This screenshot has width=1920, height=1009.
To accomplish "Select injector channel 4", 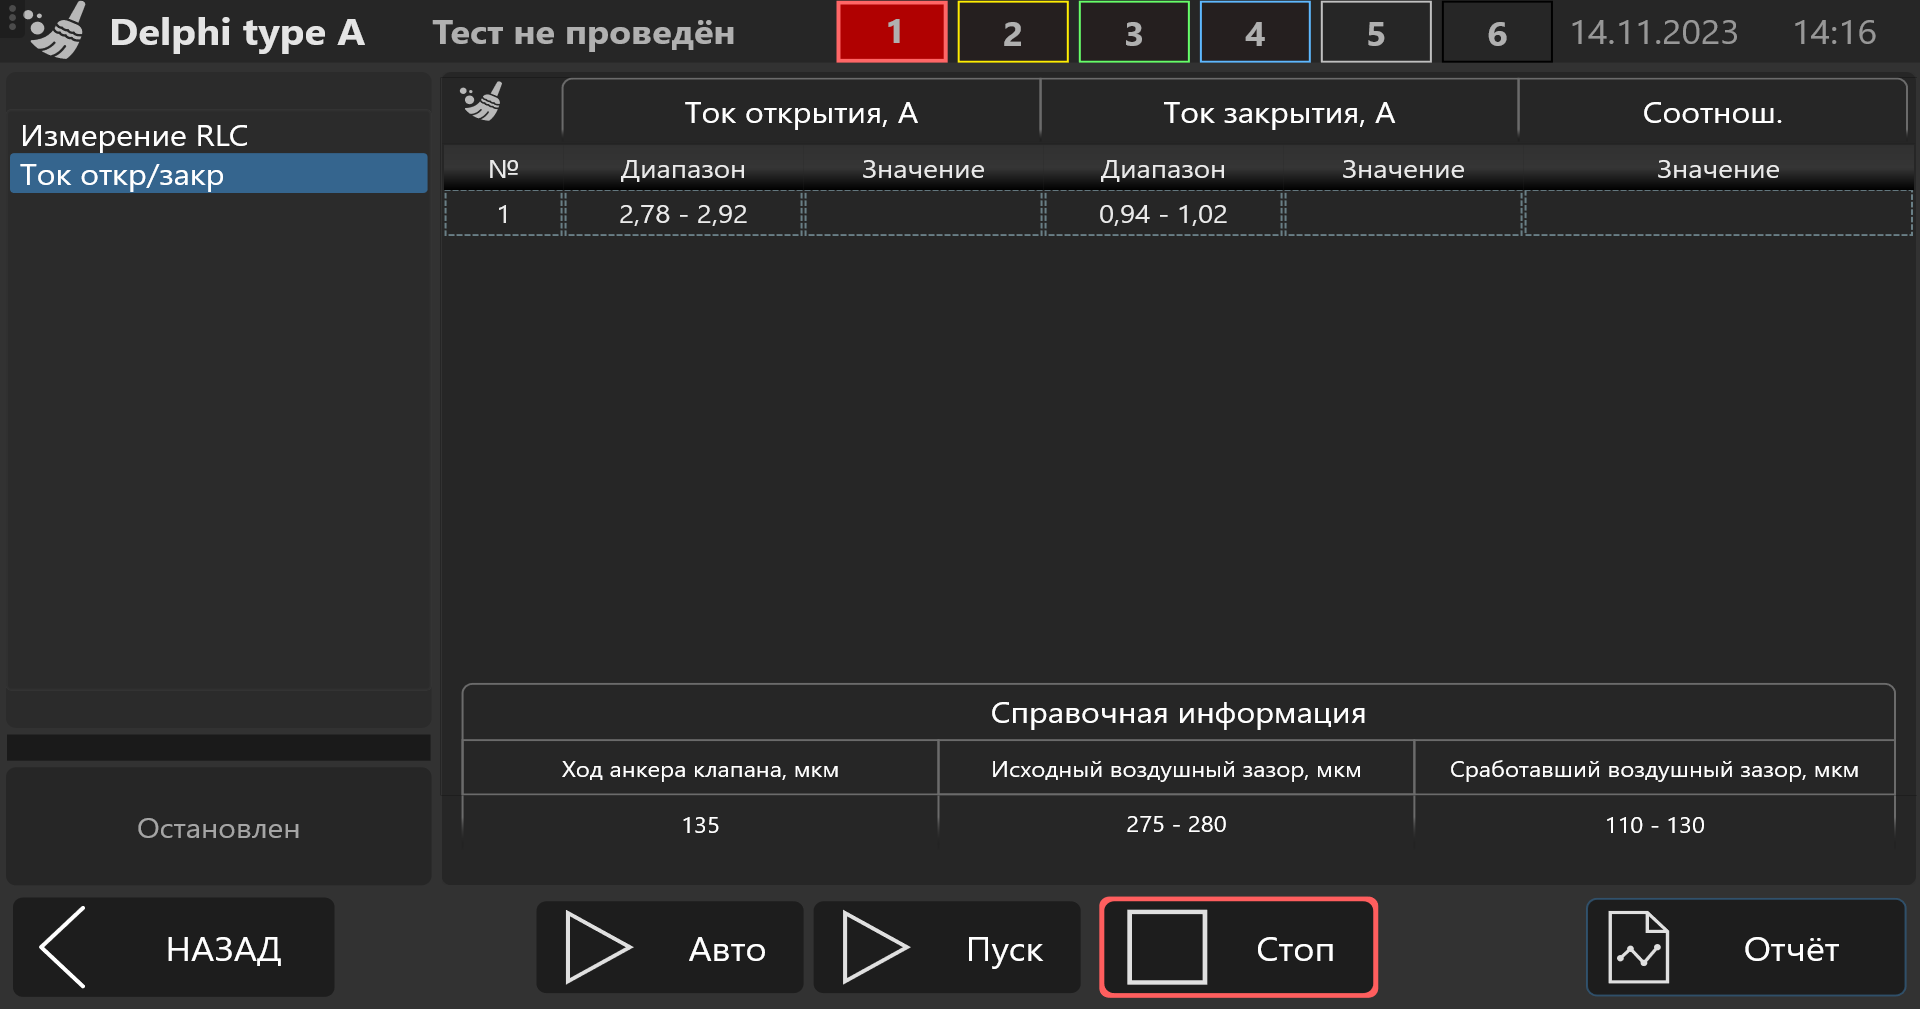I will coord(1255,32).
